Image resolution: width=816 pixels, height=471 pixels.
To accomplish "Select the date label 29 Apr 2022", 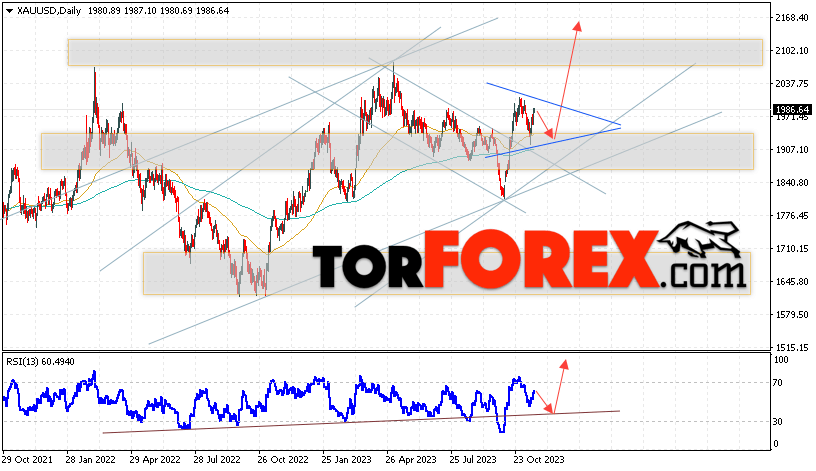I will (155, 460).
